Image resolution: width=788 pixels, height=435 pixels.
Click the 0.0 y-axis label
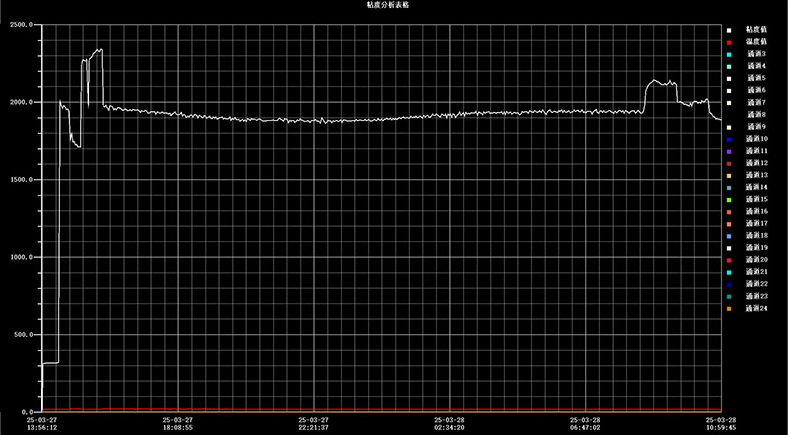[x=26, y=412]
